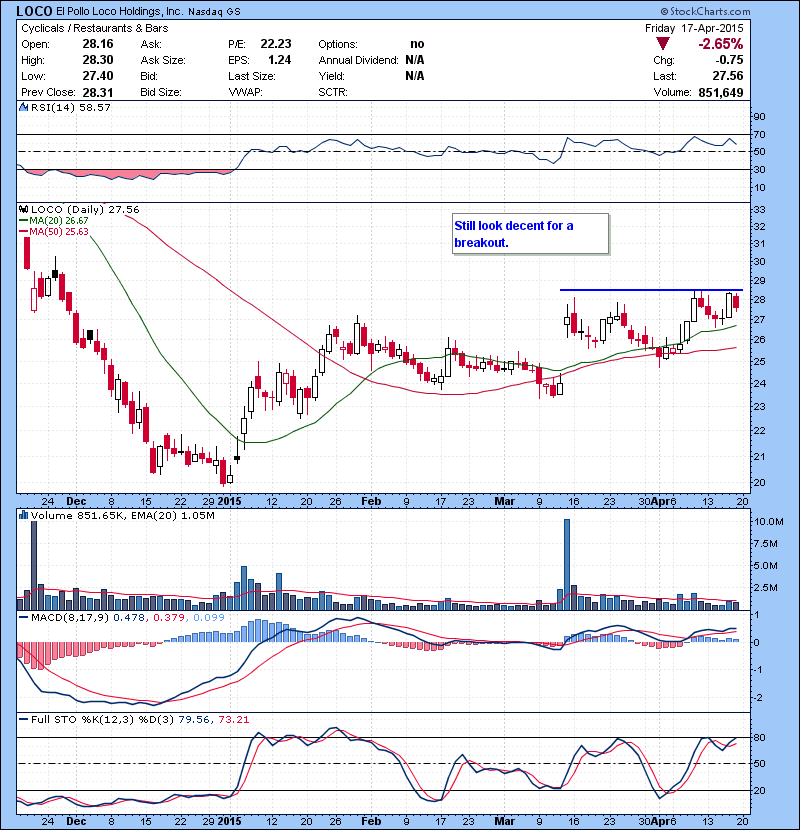Click the -2.65% percent change value
This screenshot has width=800, height=830.
(x=721, y=44)
